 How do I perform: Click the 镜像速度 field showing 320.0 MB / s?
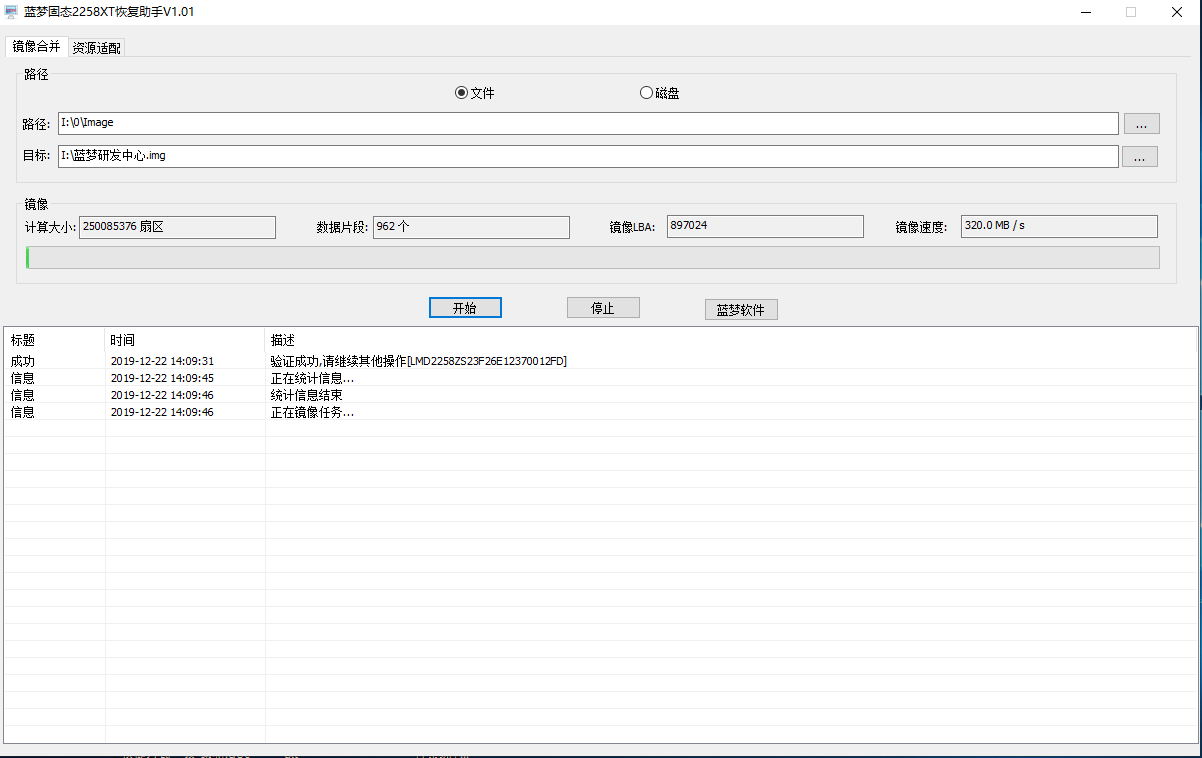click(x=1059, y=227)
